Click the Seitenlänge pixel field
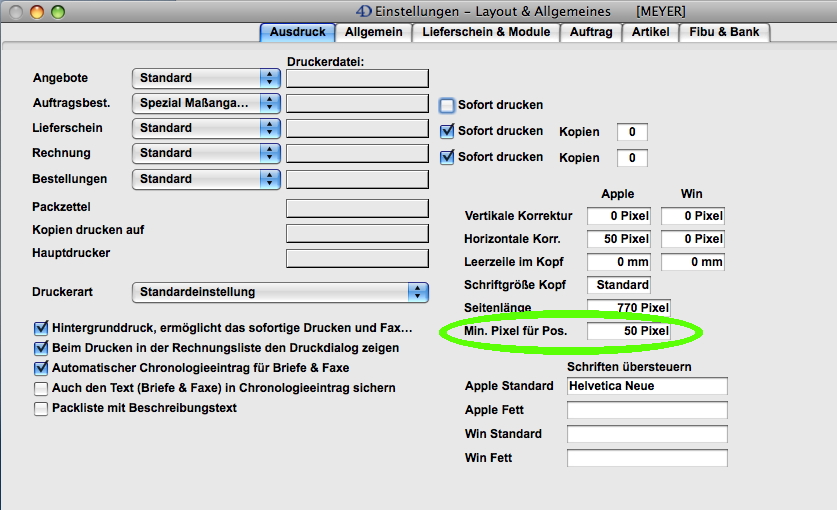This screenshot has width=837, height=510. [x=628, y=308]
